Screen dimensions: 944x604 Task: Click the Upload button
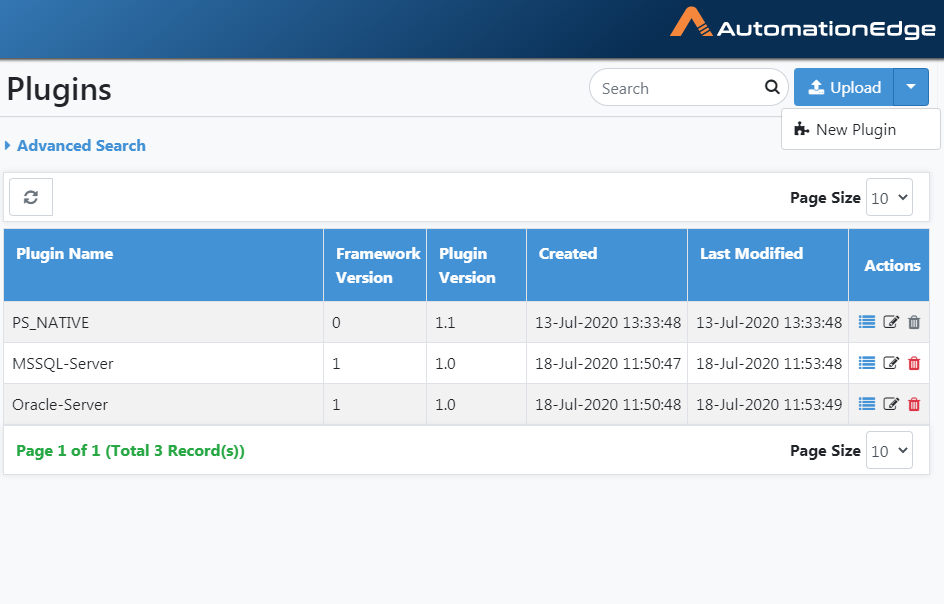[844, 87]
